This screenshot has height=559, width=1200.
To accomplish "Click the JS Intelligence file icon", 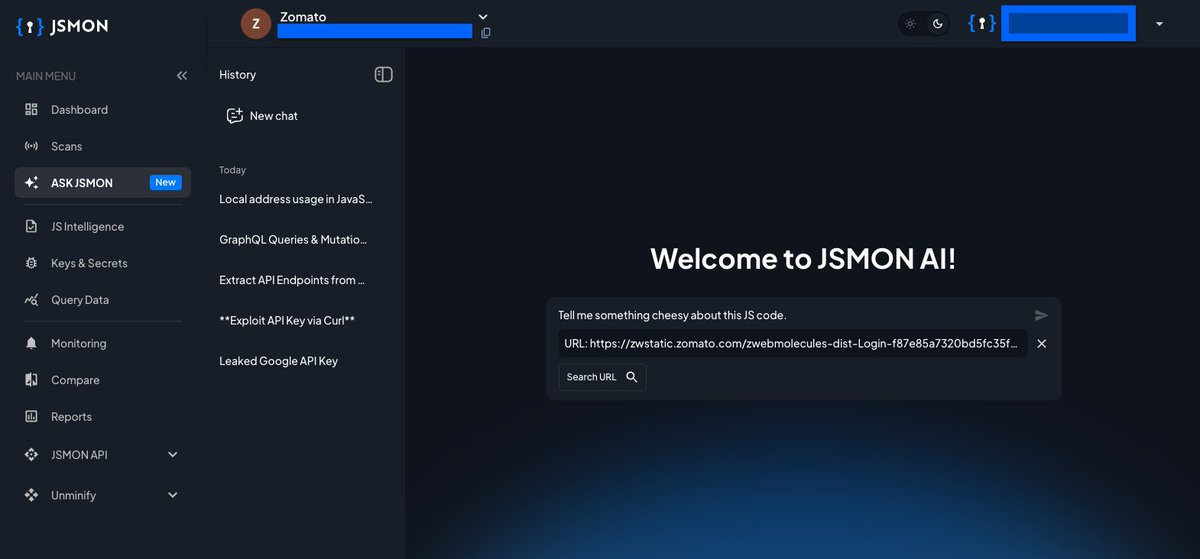I will (x=31, y=227).
